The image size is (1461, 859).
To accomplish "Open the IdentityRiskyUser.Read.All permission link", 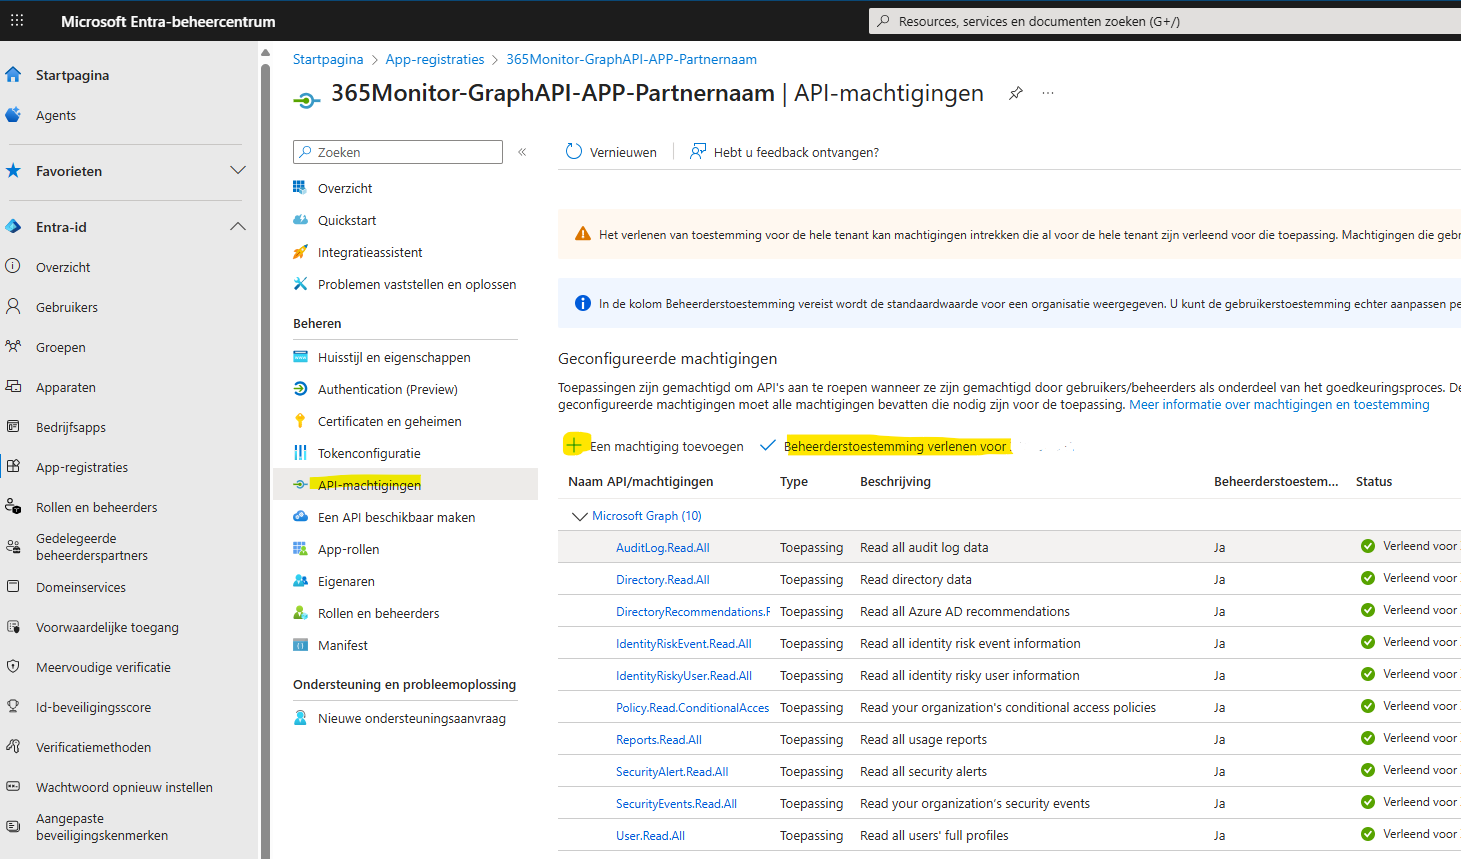I will point(684,676).
